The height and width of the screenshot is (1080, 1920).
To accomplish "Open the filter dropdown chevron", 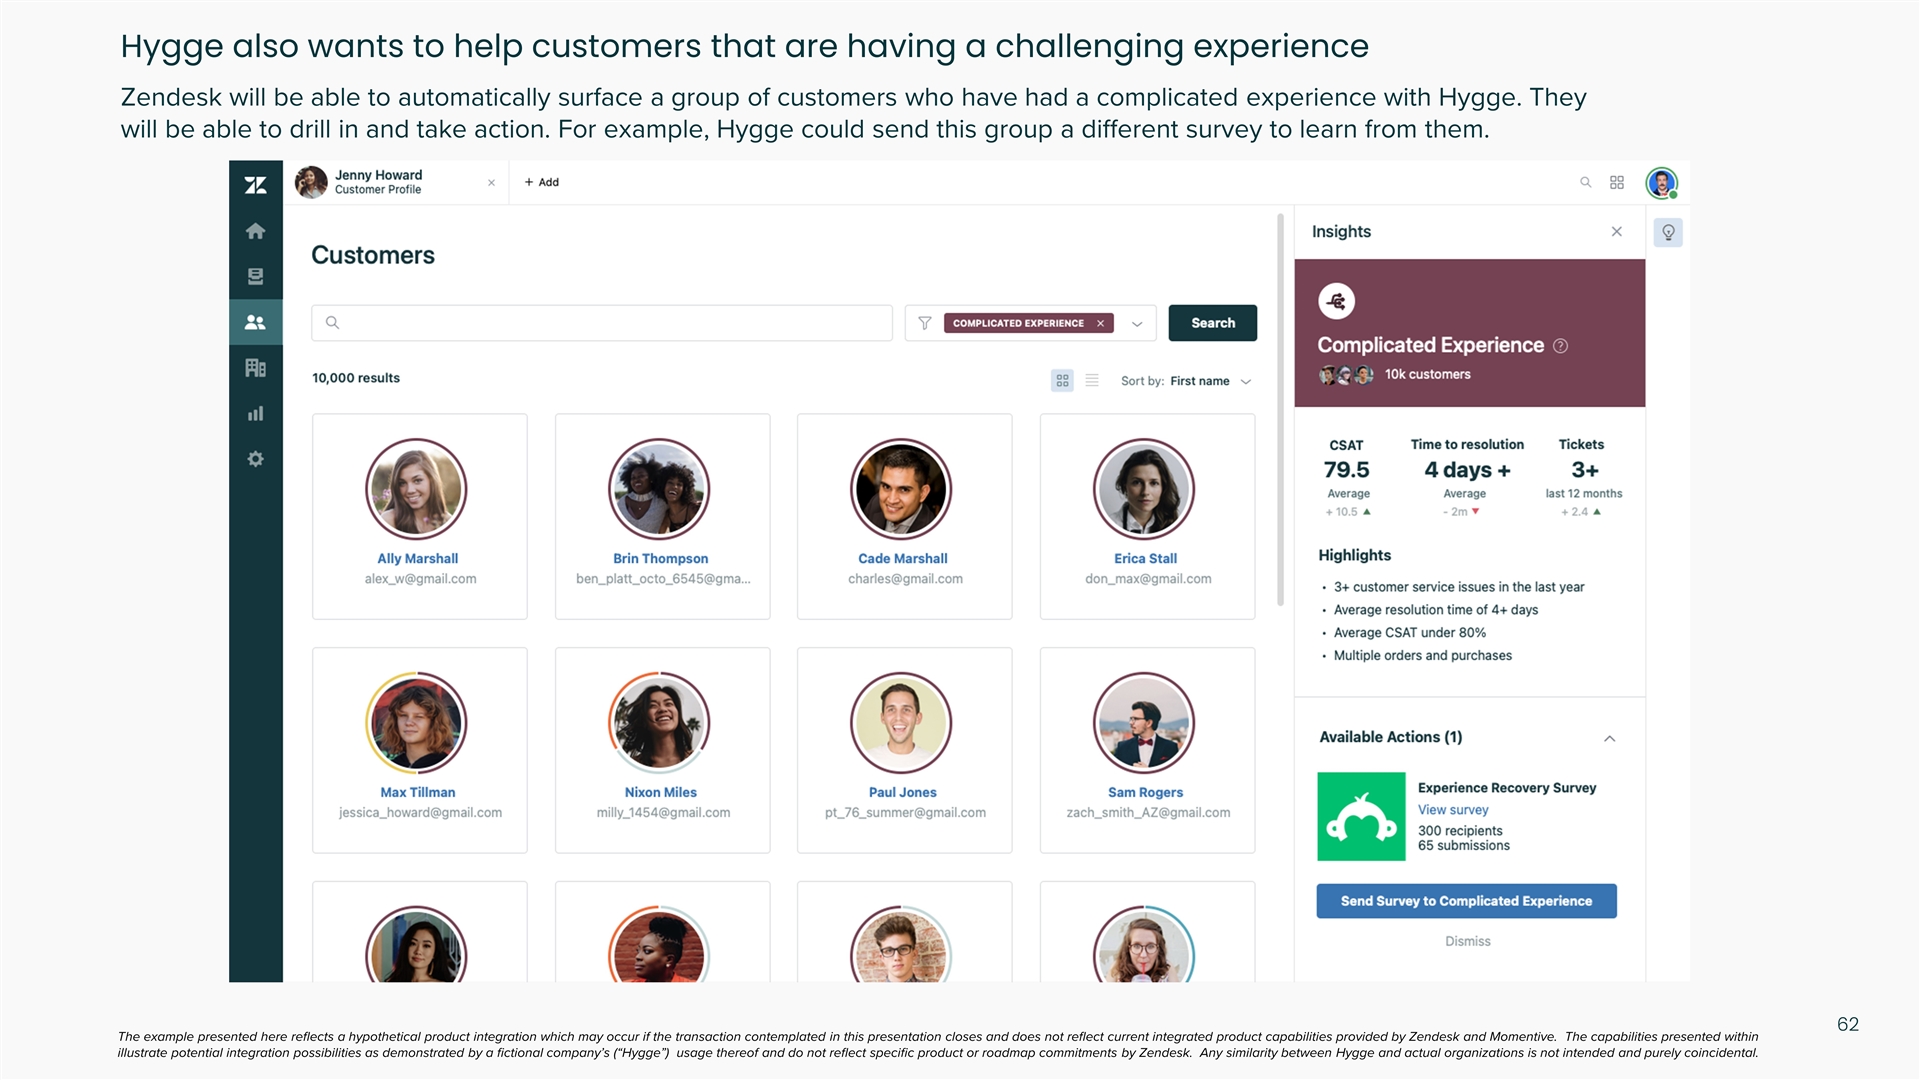I will (1137, 324).
